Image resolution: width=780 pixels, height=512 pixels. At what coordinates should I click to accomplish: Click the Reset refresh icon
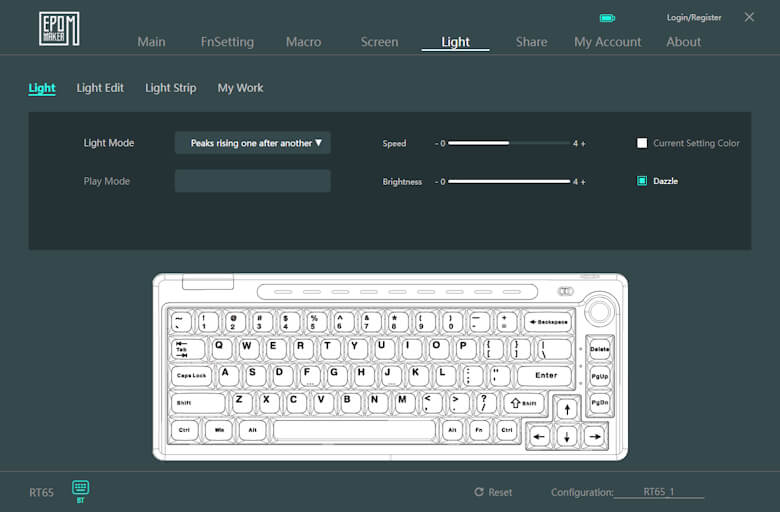pyautogui.click(x=479, y=492)
